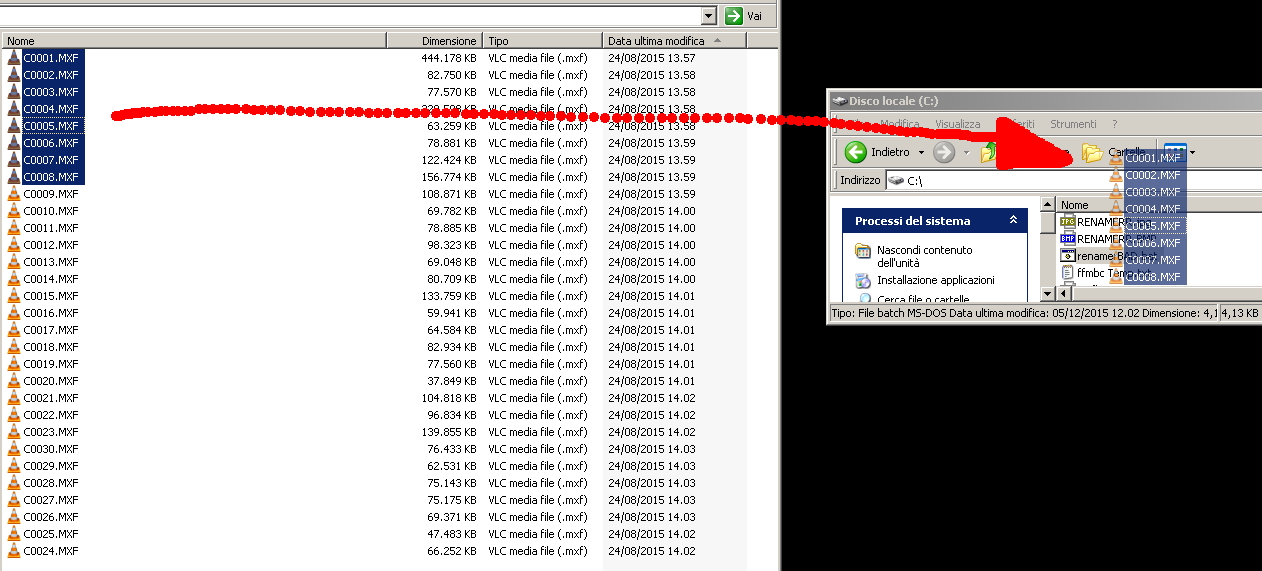This screenshot has width=1262, height=571.
Task: Click the rename BAD batch file icon
Action: point(1067,256)
